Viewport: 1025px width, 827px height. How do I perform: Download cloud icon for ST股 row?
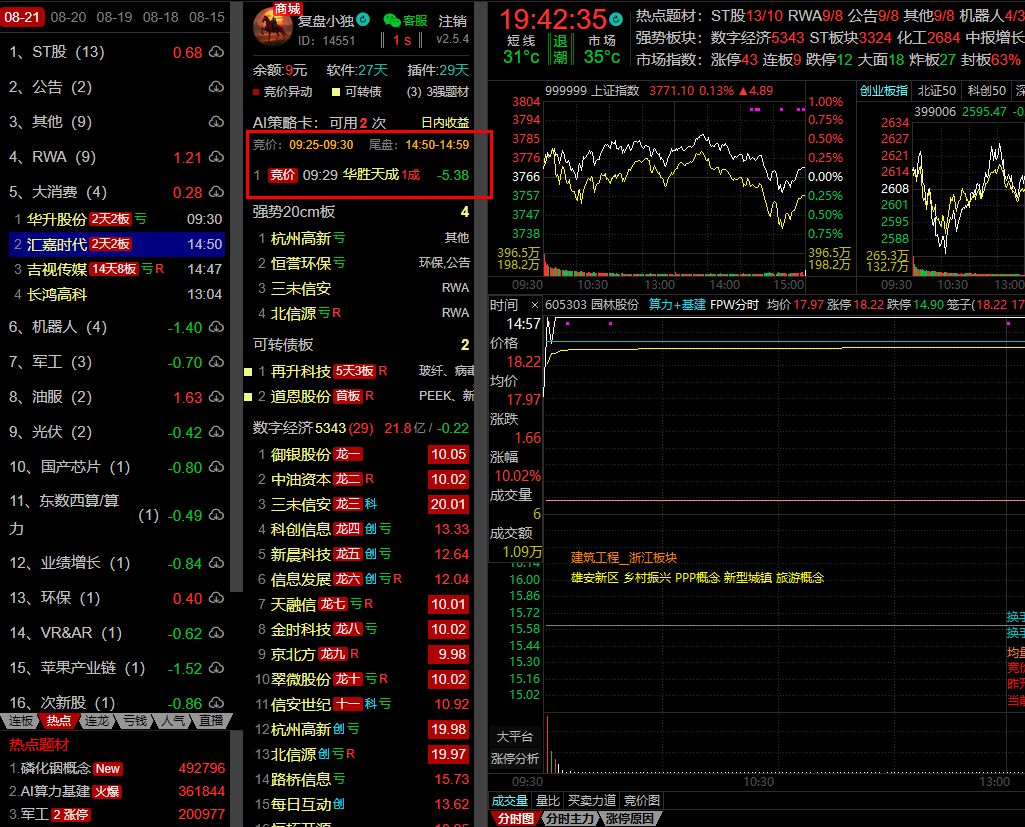click(x=216, y=52)
